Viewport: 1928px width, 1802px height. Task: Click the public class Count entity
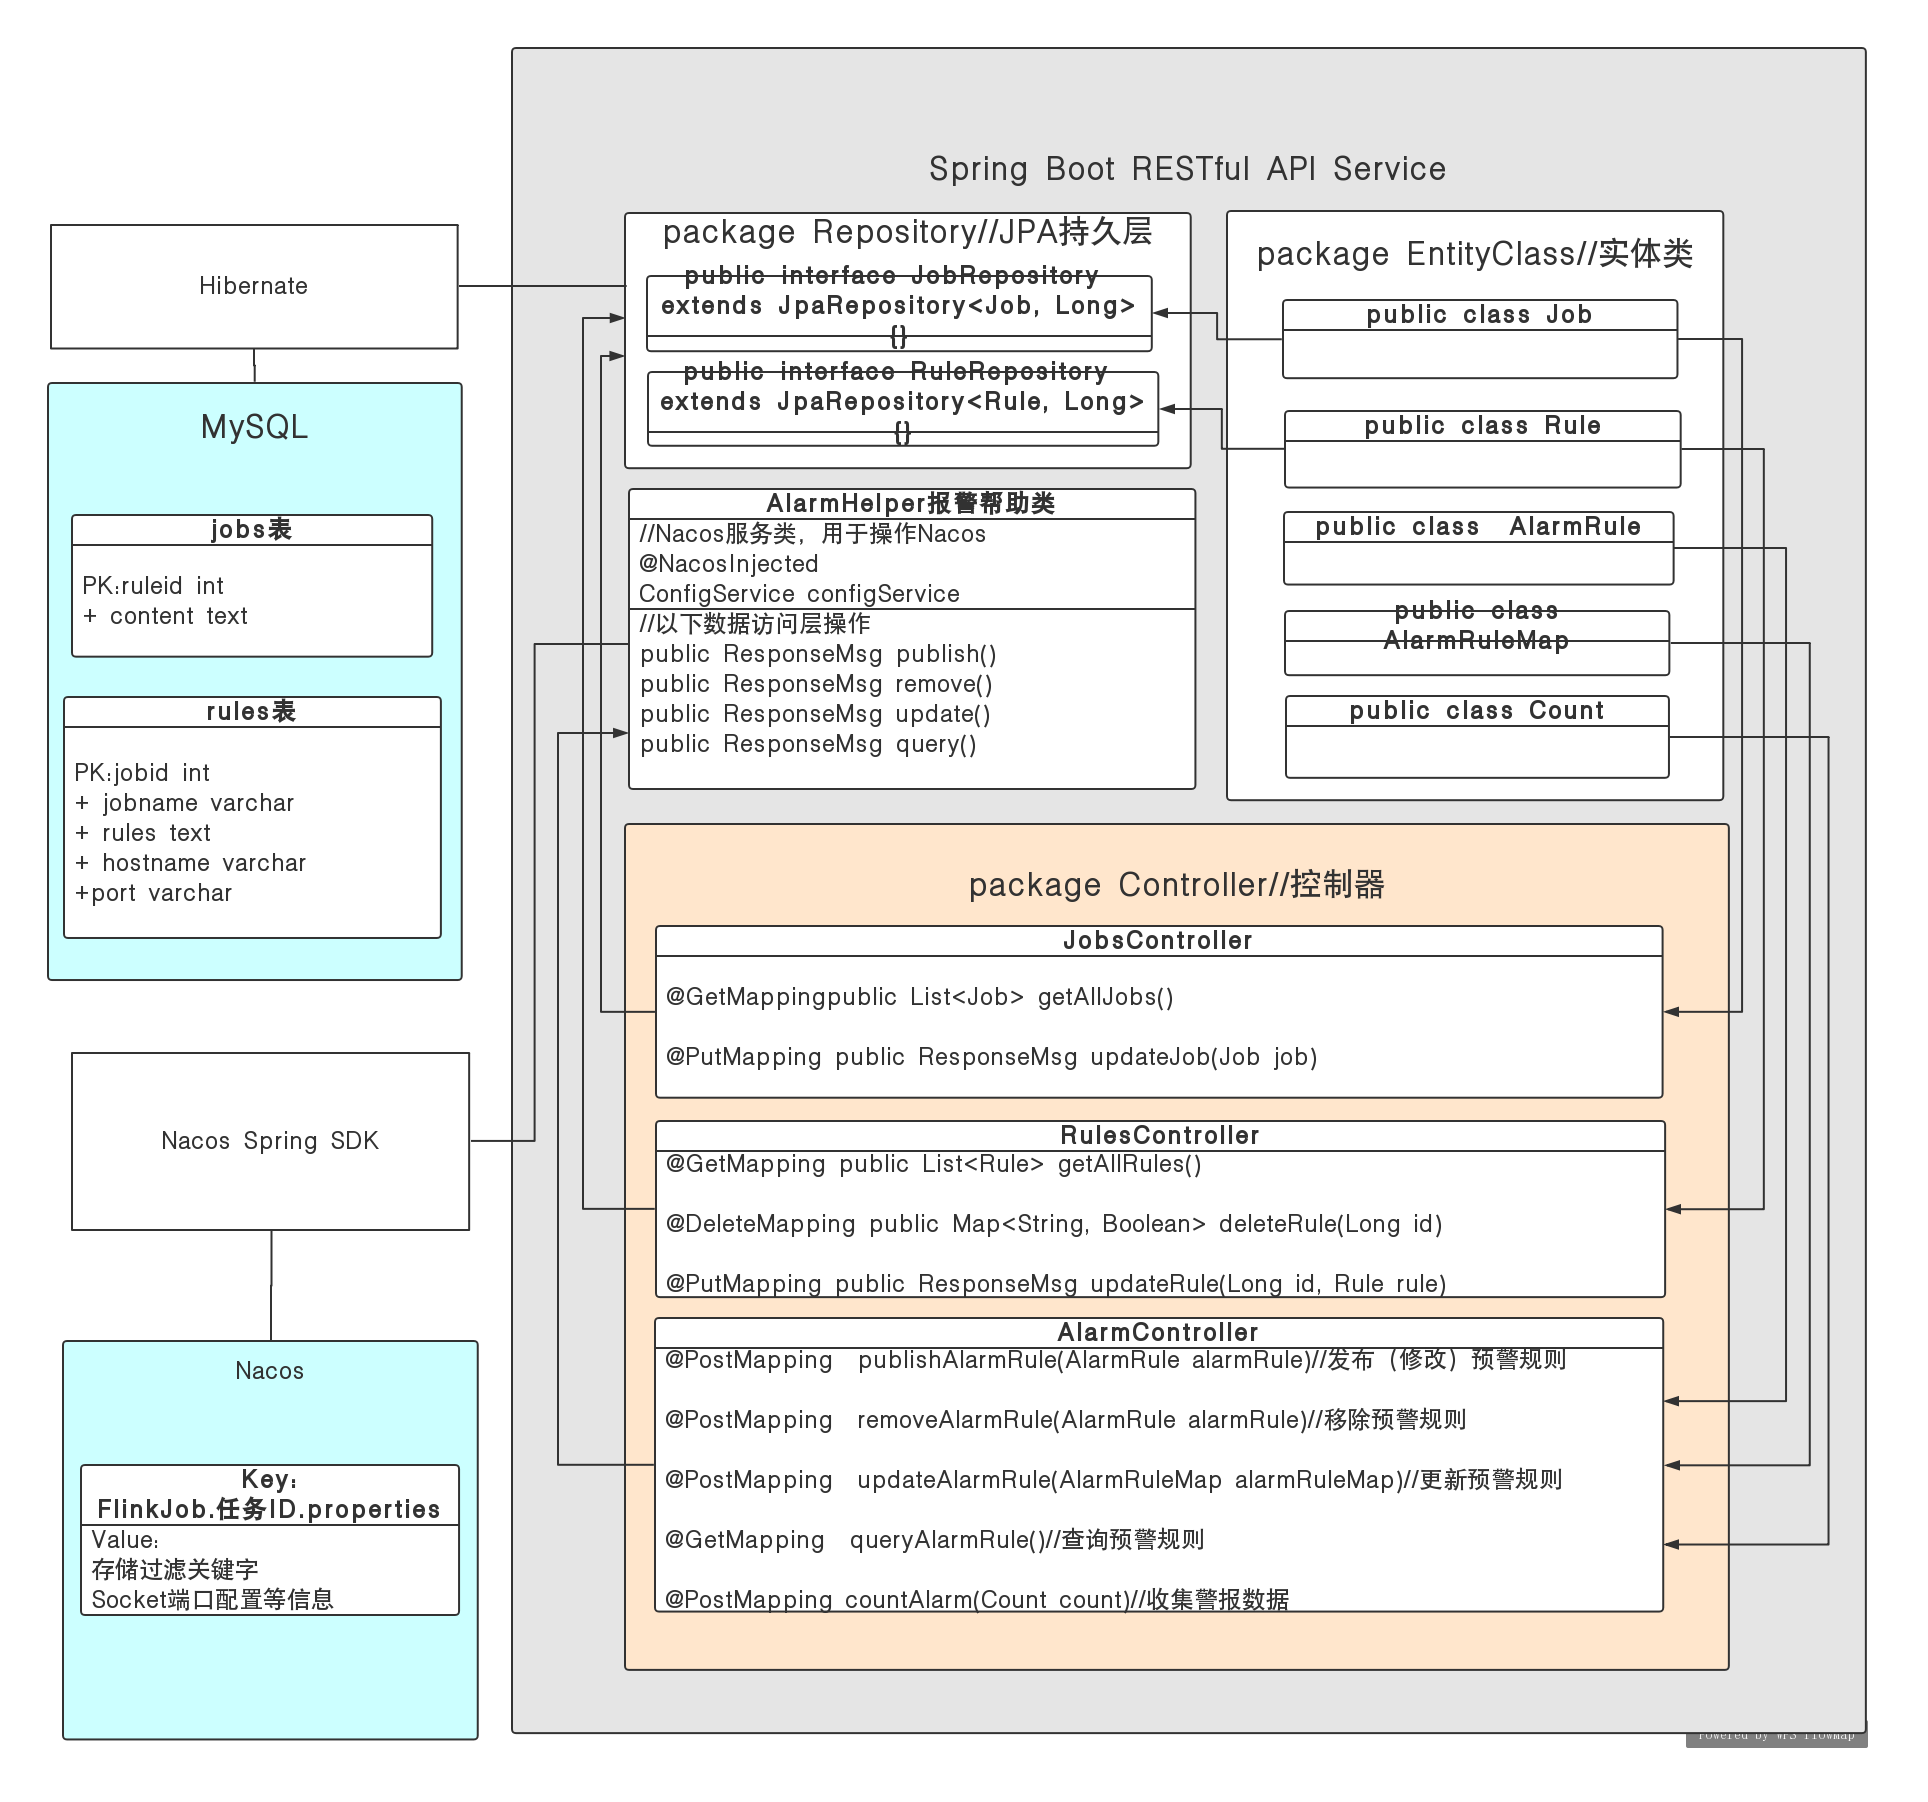pos(1476,711)
